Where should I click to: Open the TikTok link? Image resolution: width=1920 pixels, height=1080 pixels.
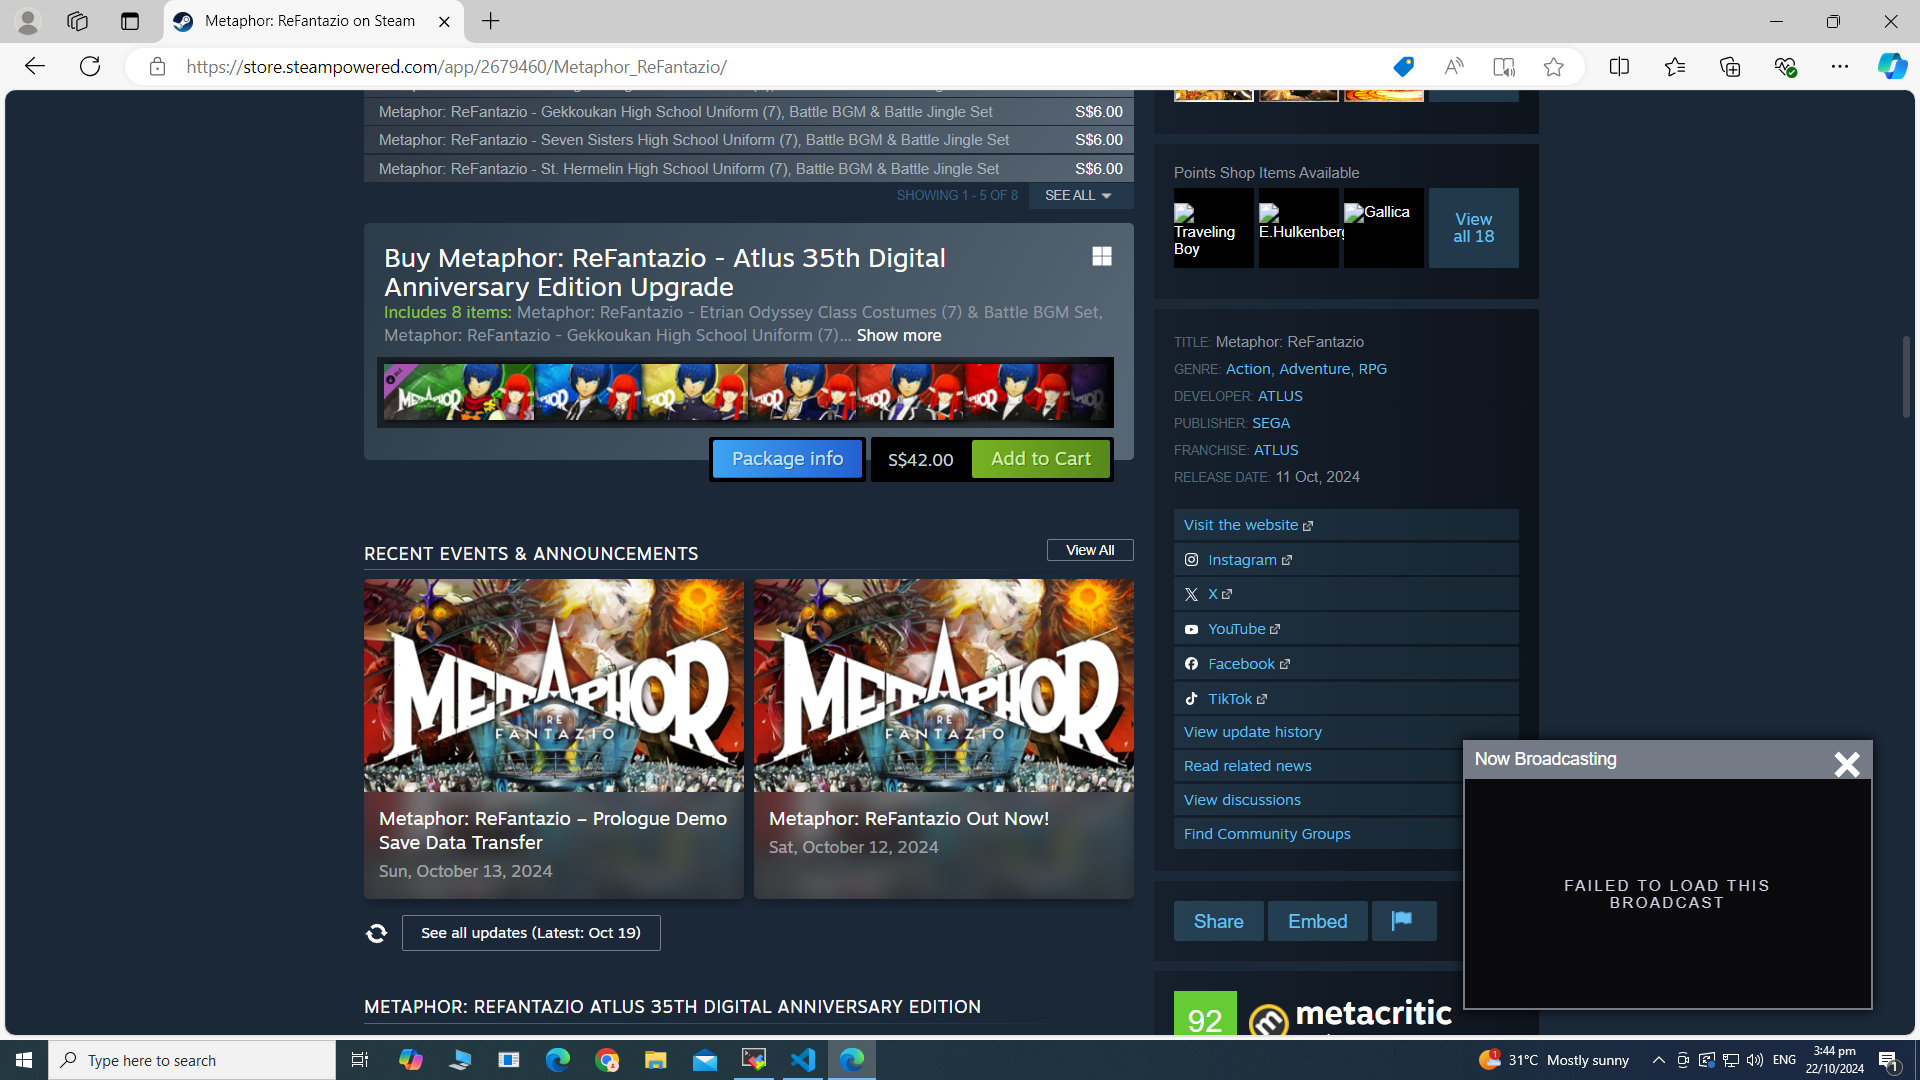pos(1230,699)
